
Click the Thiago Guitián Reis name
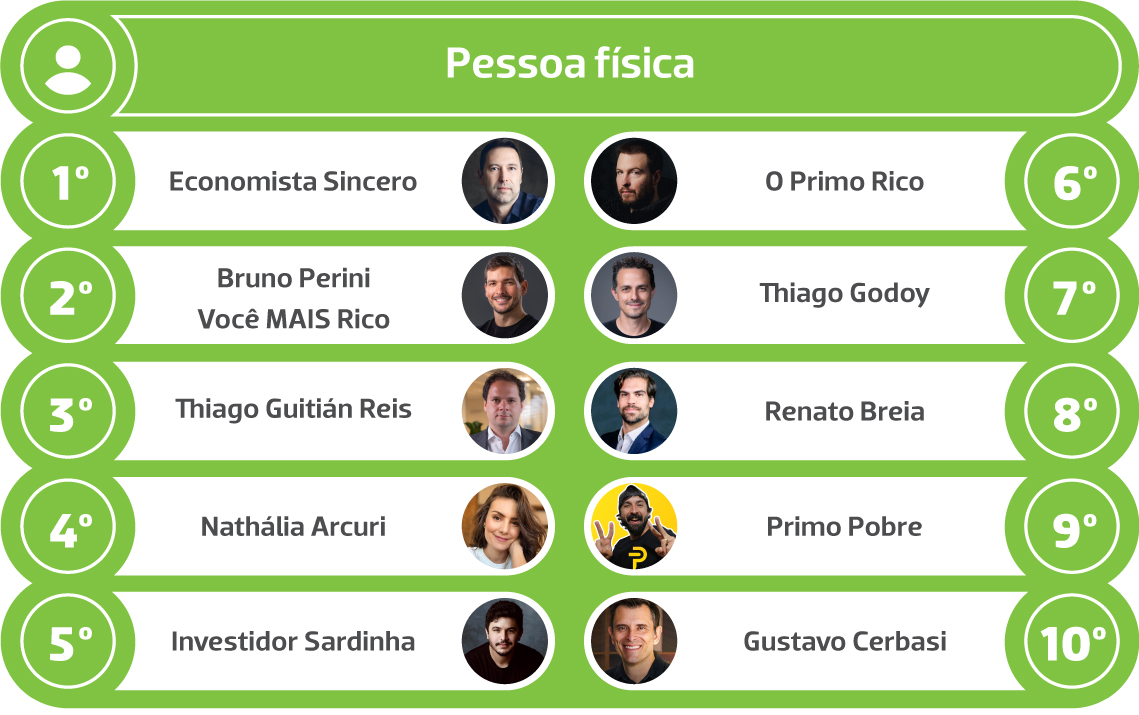(293, 410)
